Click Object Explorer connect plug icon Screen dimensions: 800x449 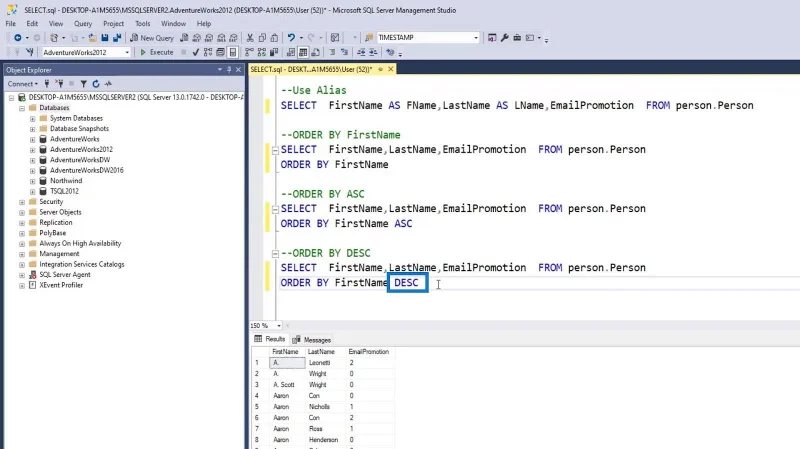coord(47,84)
